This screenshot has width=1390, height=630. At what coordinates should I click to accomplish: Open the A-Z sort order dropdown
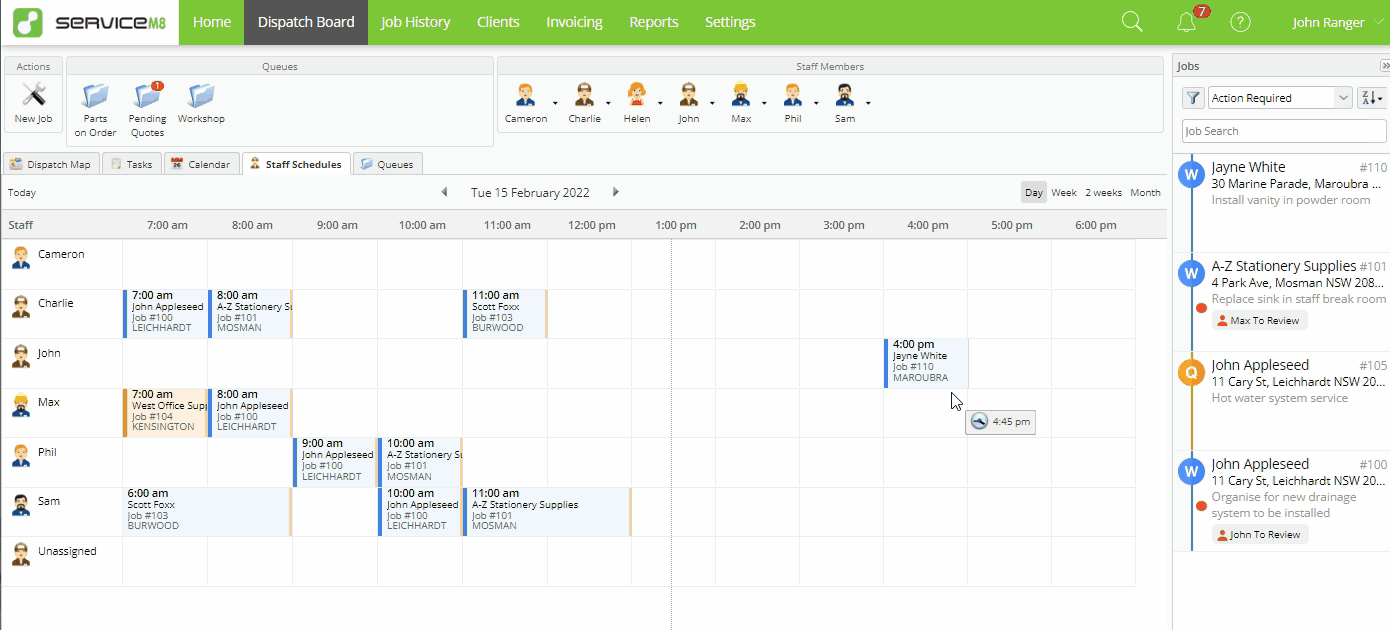1371,98
